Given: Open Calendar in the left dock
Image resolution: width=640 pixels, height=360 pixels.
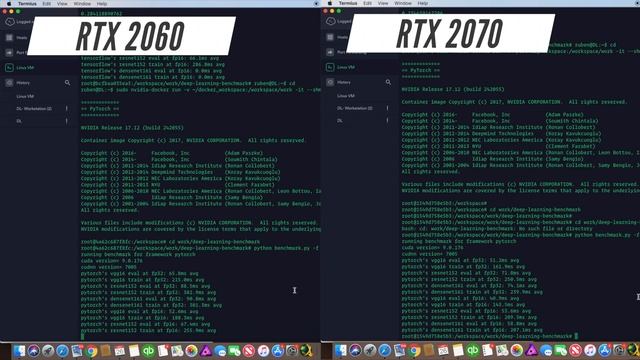Looking at the screenshot, I should (x=120, y=351).
